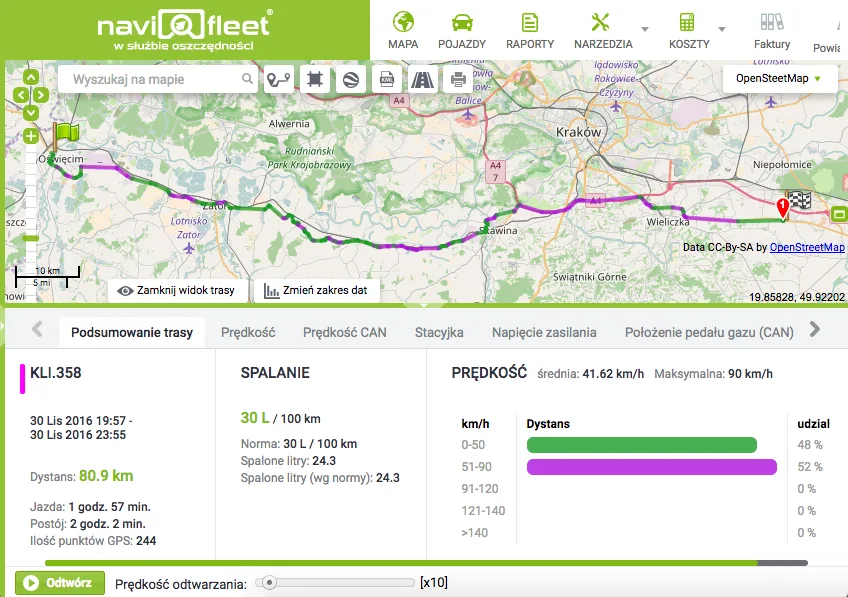The height and width of the screenshot is (597, 848).
Task: Expand the NARZEDZIA dropdown arrow
Action: click(645, 29)
